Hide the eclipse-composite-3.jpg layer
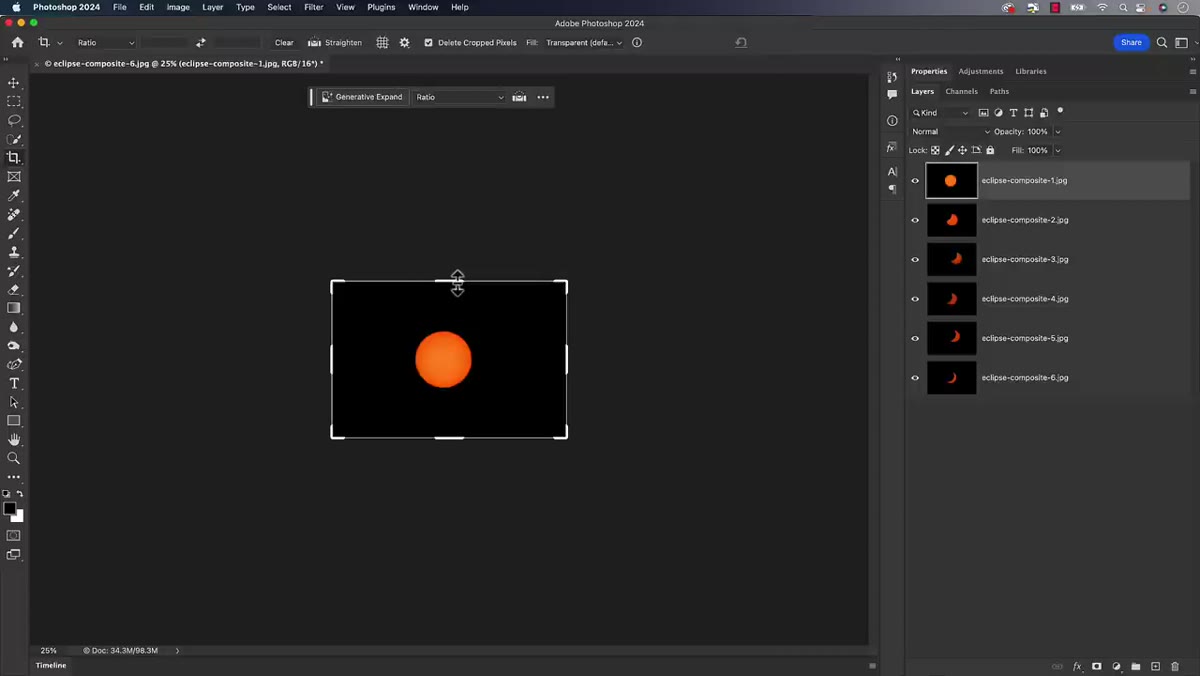Image resolution: width=1200 pixels, height=676 pixels. 915,260
